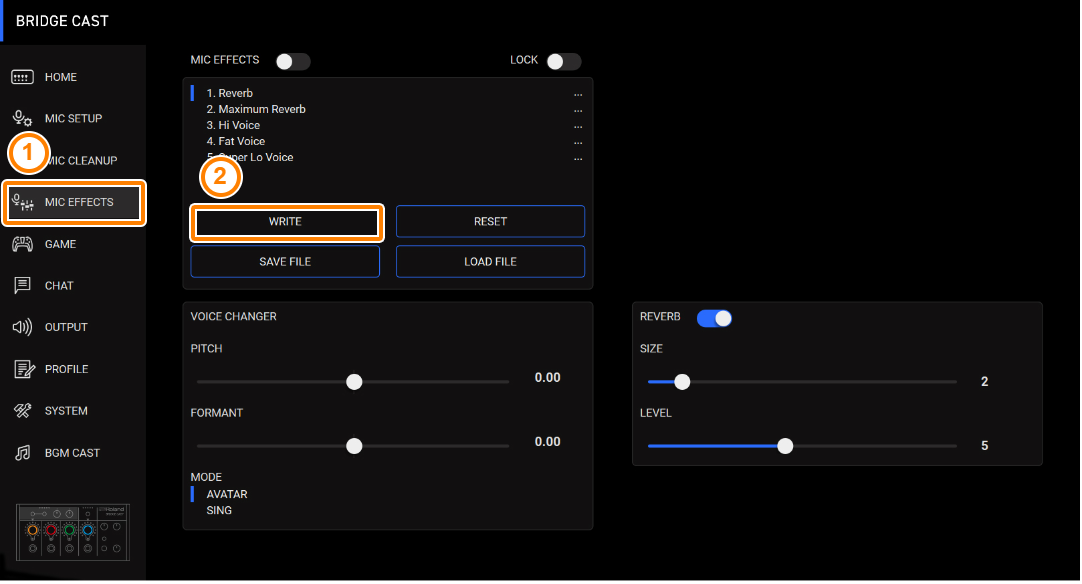1082x584 pixels.
Task: Open the BGM CAST page label
Action: pyautogui.click(x=72, y=453)
